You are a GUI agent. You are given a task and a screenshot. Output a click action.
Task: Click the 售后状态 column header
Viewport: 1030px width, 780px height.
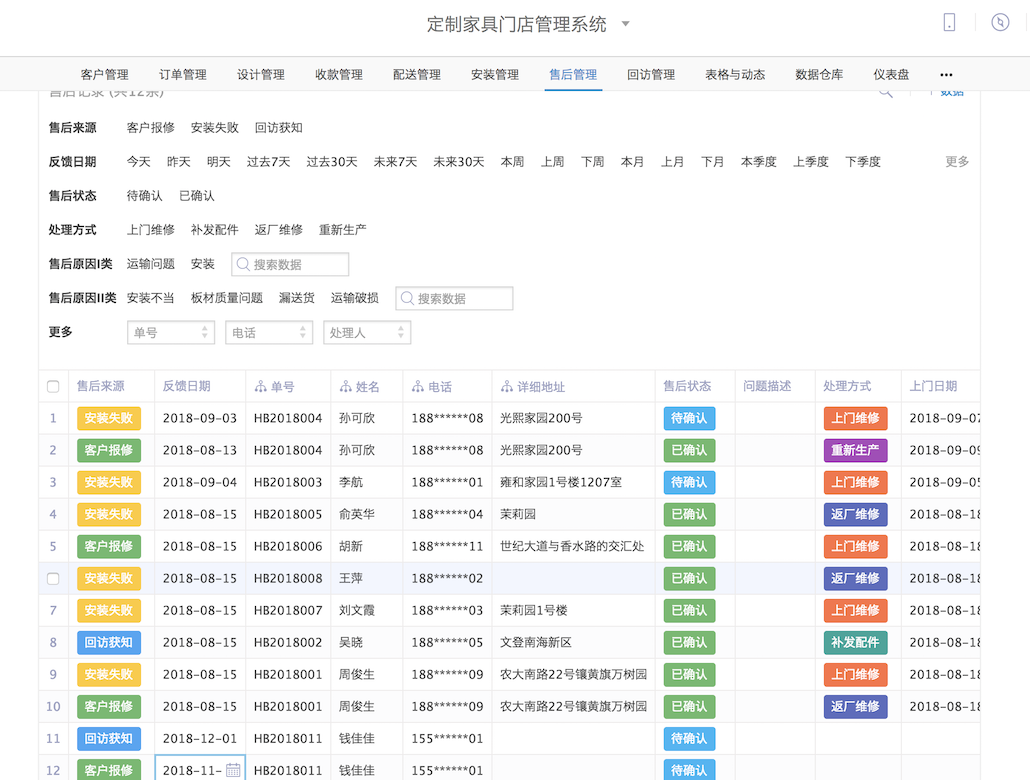[687, 386]
